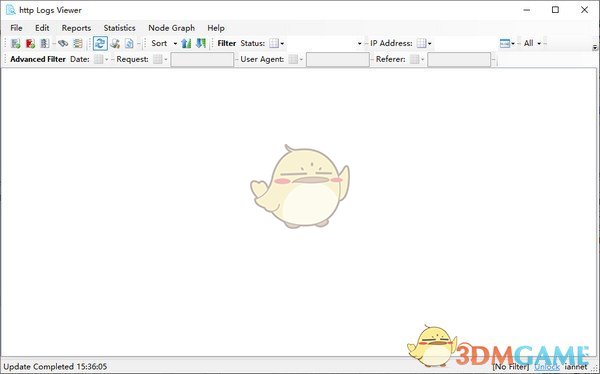Click the binoculars search icon
Image resolution: width=600 pixels, height=374 pixels.
(63, 43)
